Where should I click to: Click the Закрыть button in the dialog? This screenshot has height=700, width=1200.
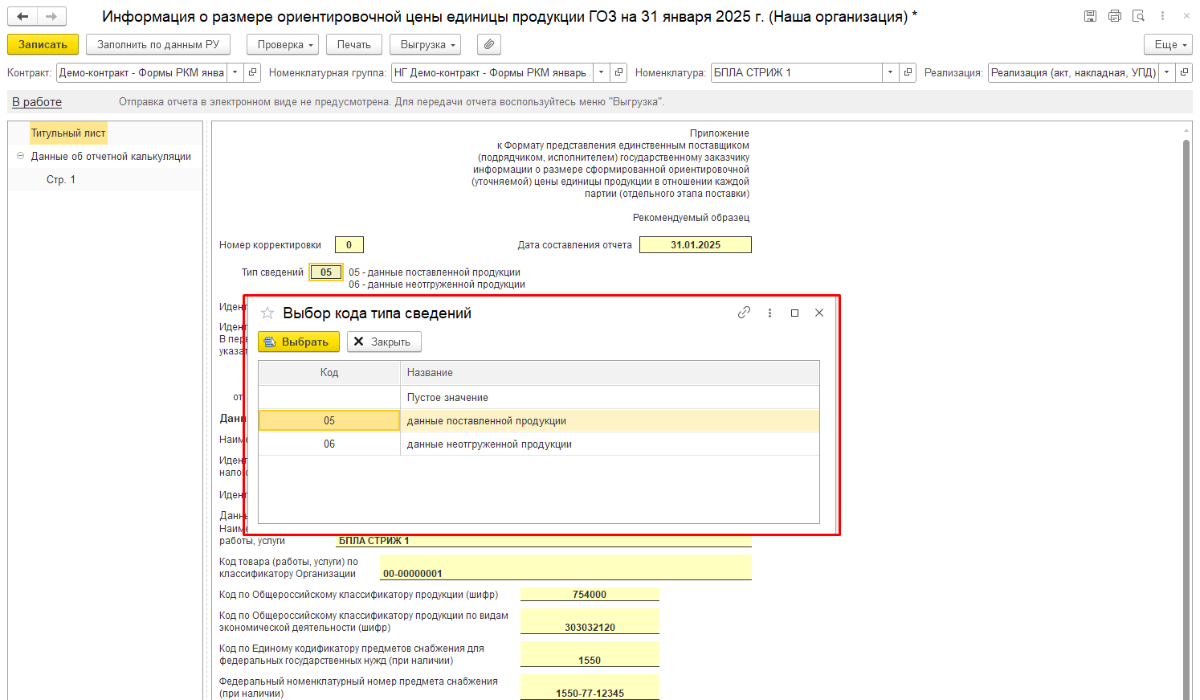point(384,342)
